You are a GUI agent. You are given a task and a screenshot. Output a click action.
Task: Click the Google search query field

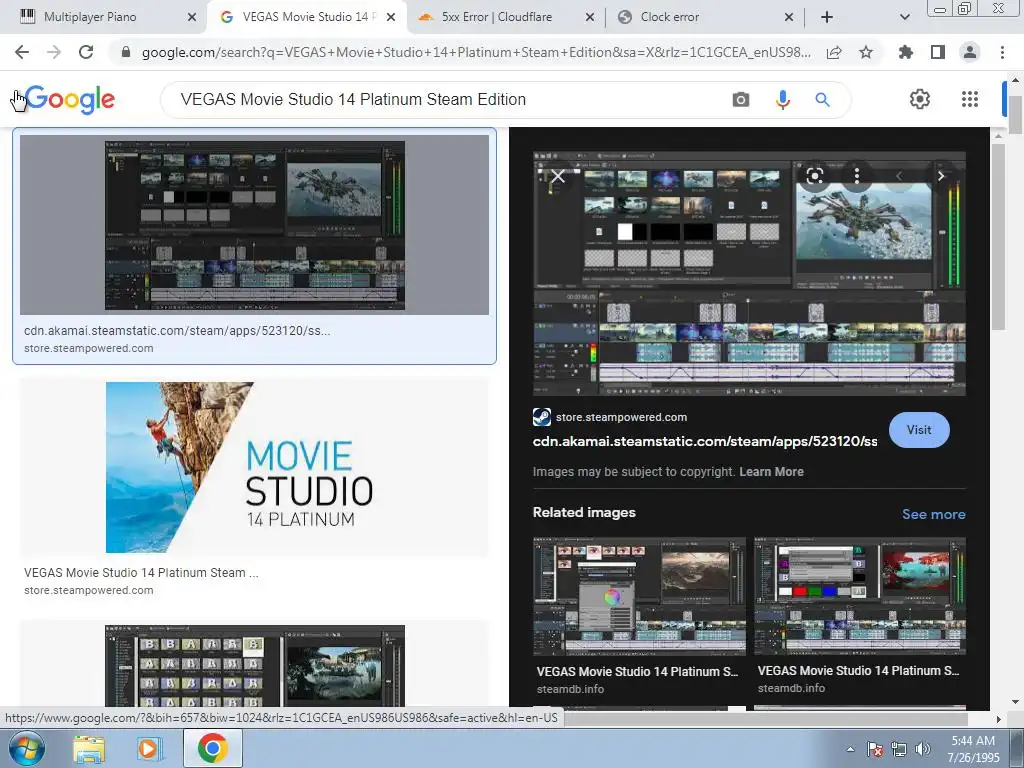(x=451, y=99)
